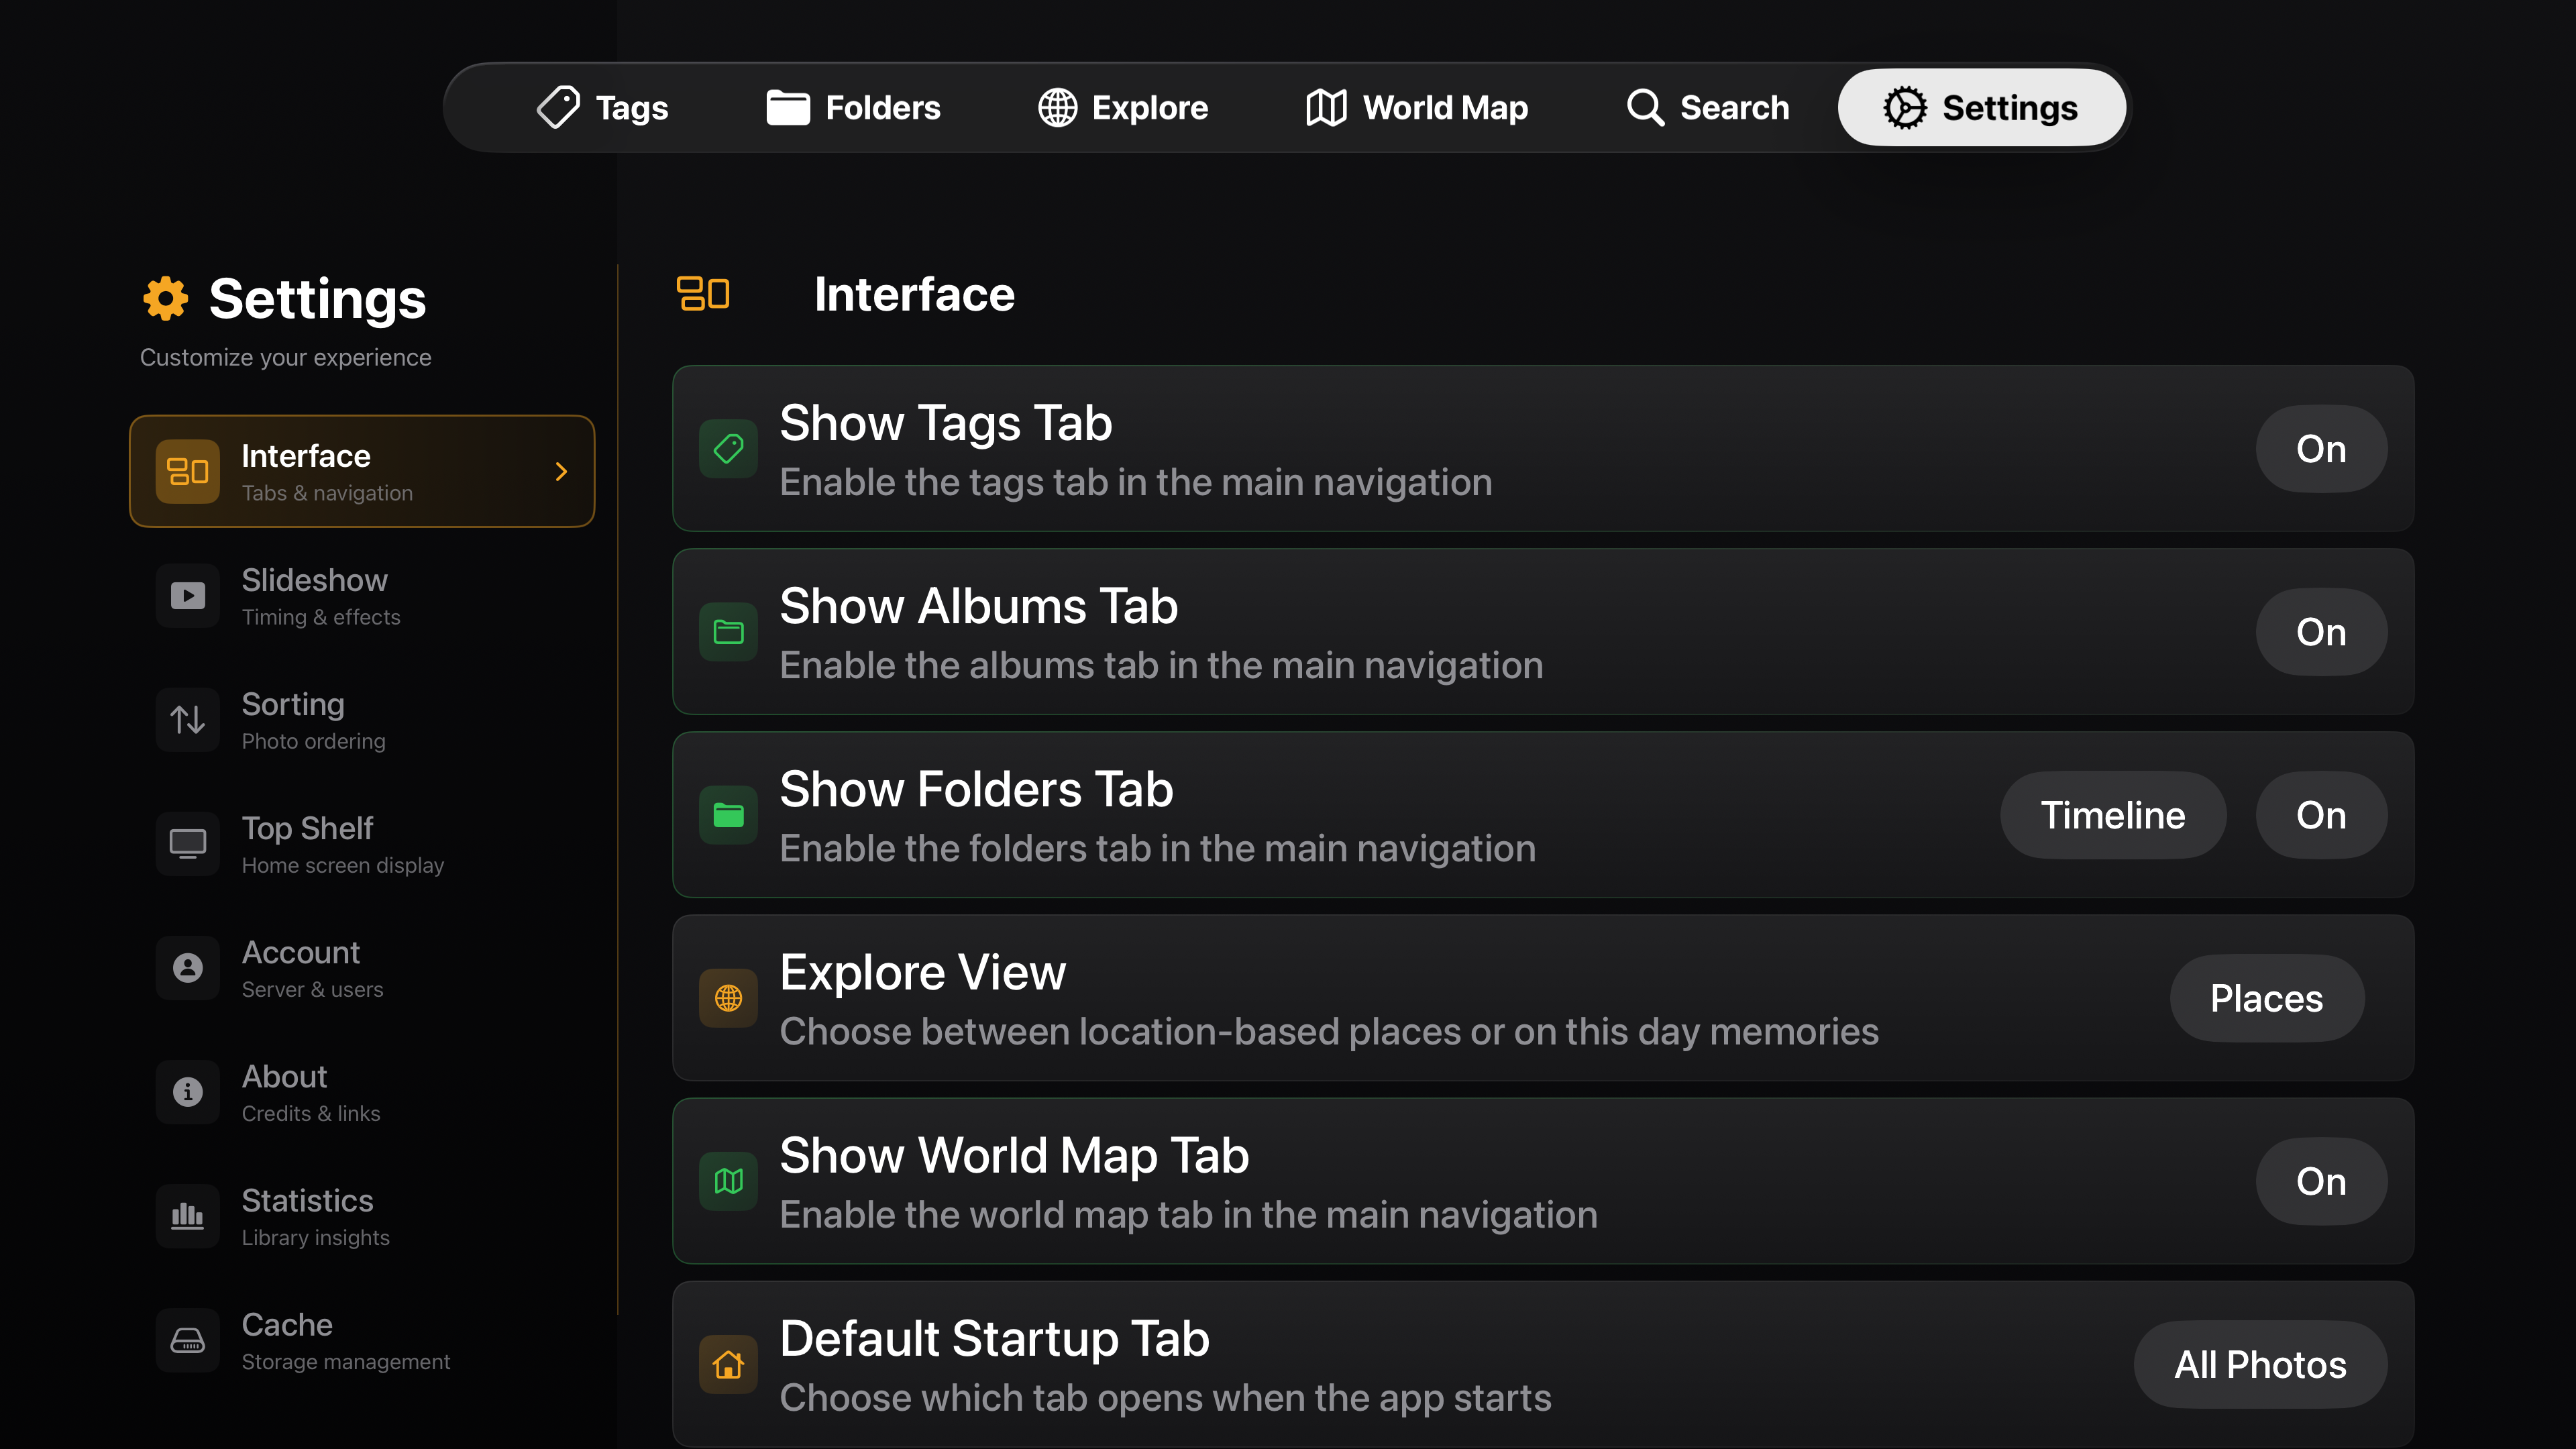Disable the Show Albums Tab switch

tap(2320, 631)
